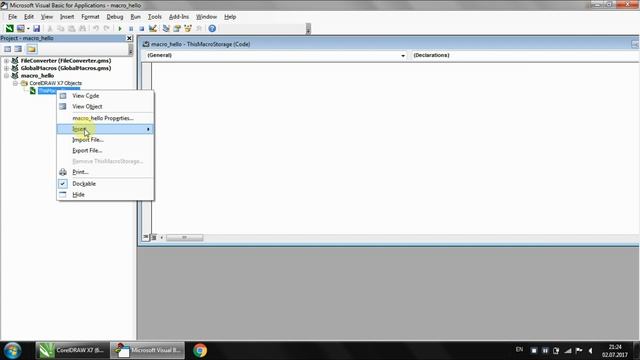Image resolution: width=640 pixels, height=360 pixels.
Task: Toggle the Dockable checkmark option
Action: click(x=105, y=184)
